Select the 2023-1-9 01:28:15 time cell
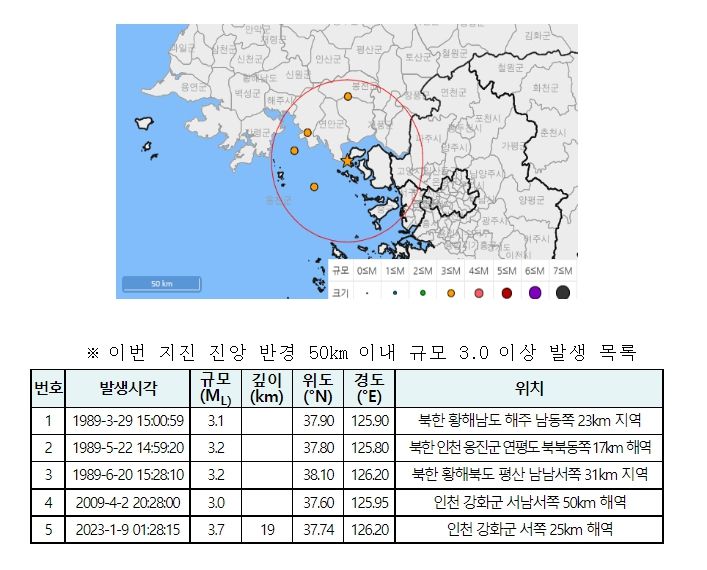Viewport: 707px width, 570px height. coord(127,529)
